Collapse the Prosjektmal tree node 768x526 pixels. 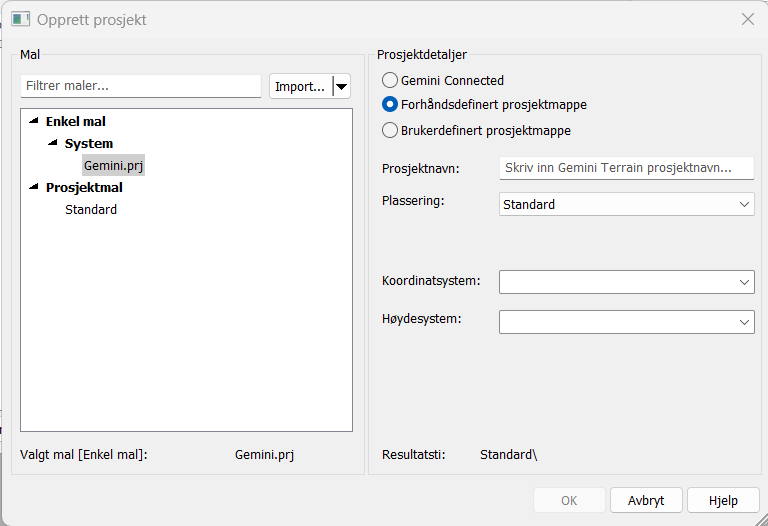34,187
